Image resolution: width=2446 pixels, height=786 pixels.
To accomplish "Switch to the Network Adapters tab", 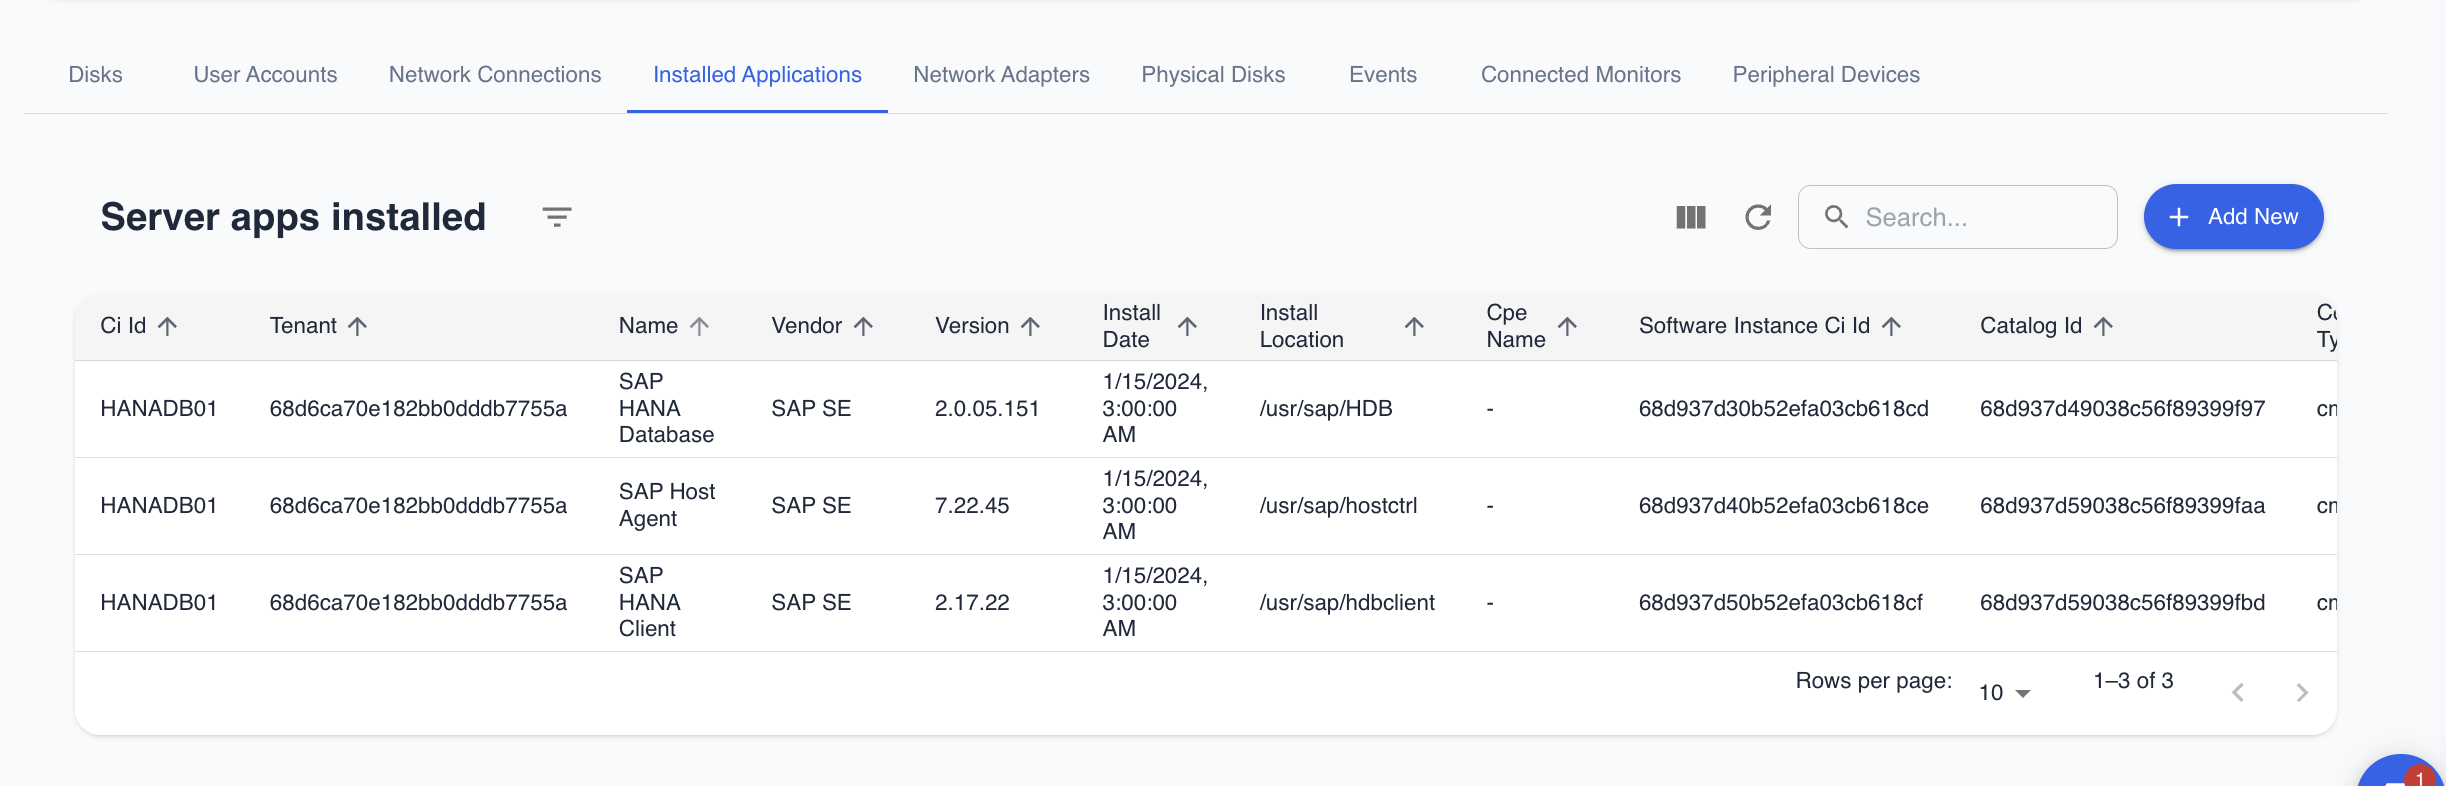I will click(1001, 75).
